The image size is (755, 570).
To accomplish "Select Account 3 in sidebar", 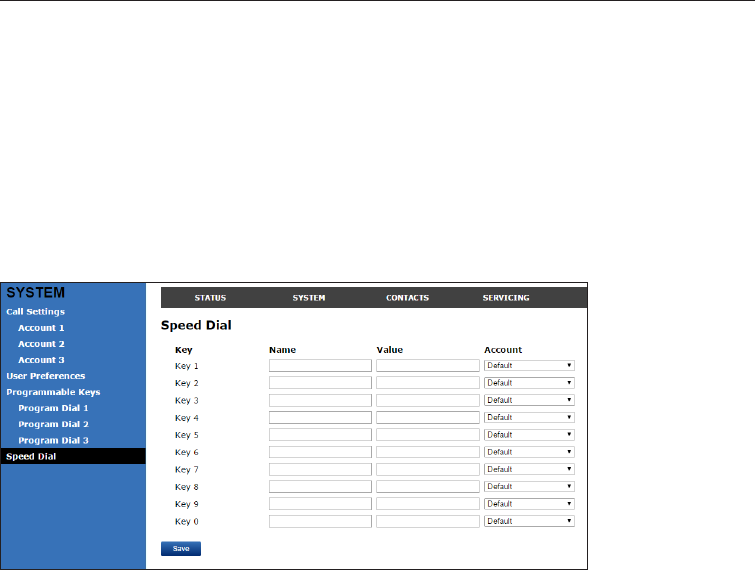I will (x=41, y=360).
